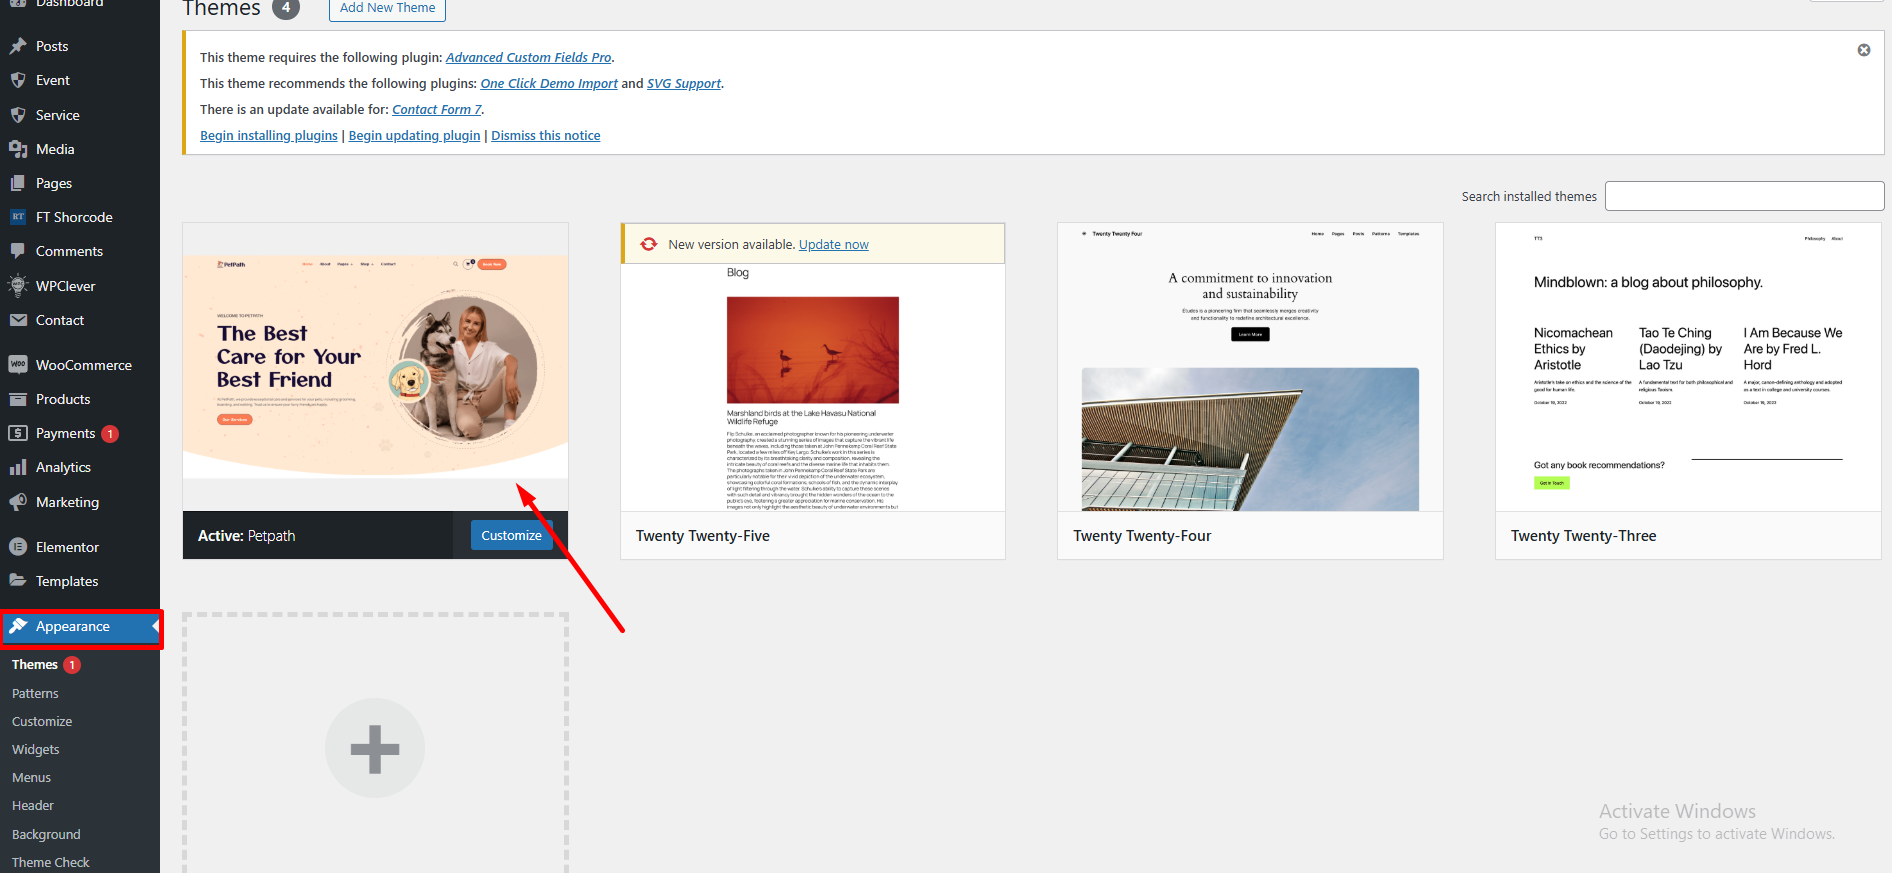Image resolution: width=1892 pixels, height=873 pixels.
Task: Click the Elementor logo icon
Action: (x=18, y=547)
